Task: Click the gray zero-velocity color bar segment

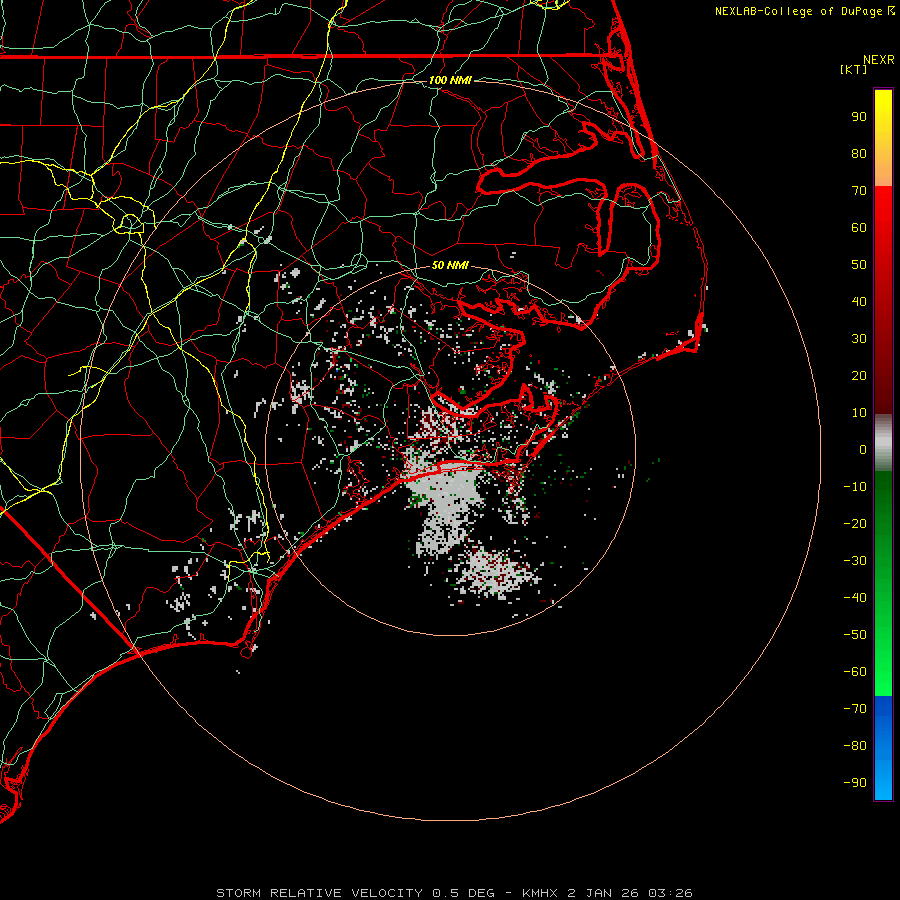Action: (883, 443)
